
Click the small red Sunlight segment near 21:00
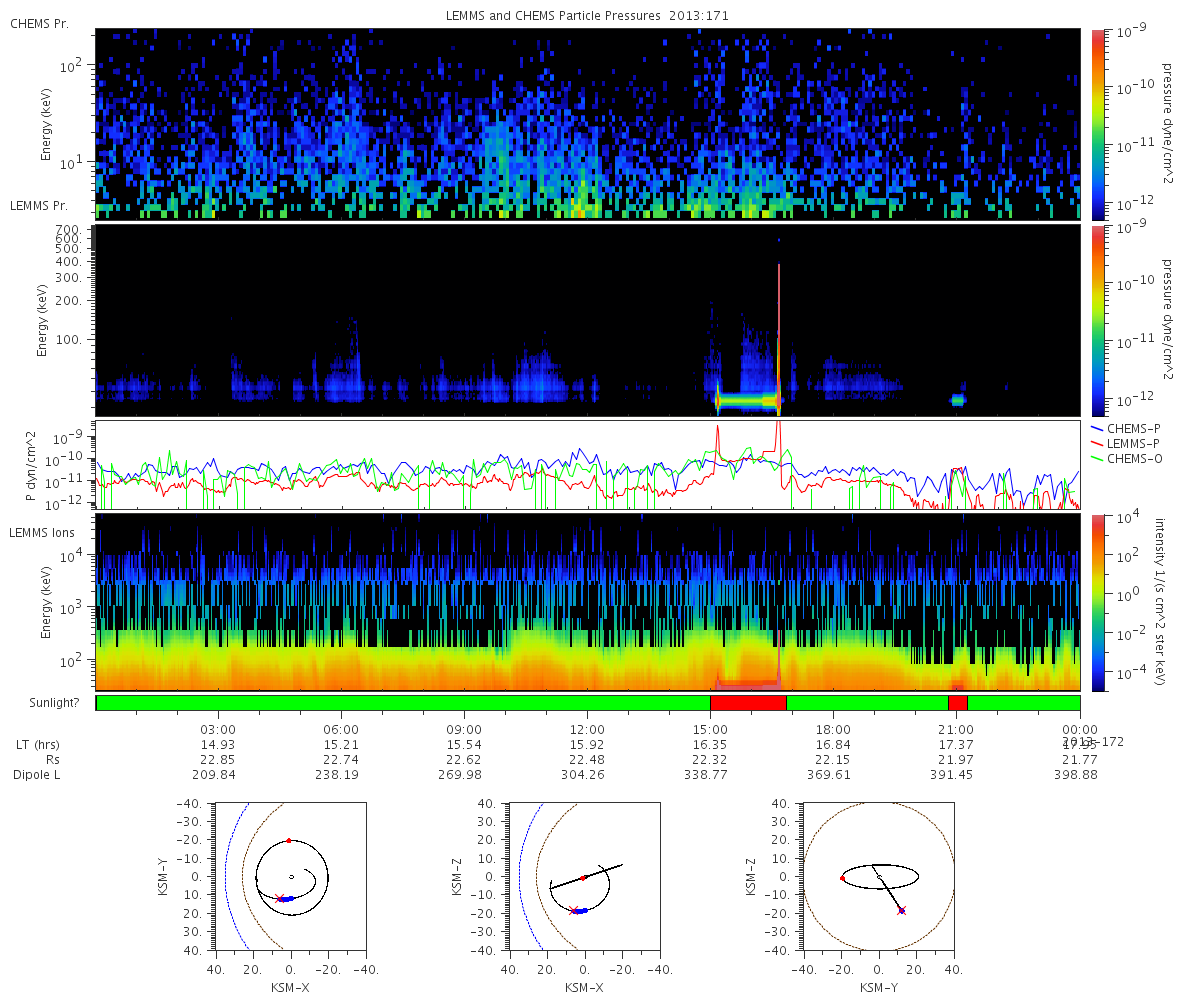click(957, 703)
